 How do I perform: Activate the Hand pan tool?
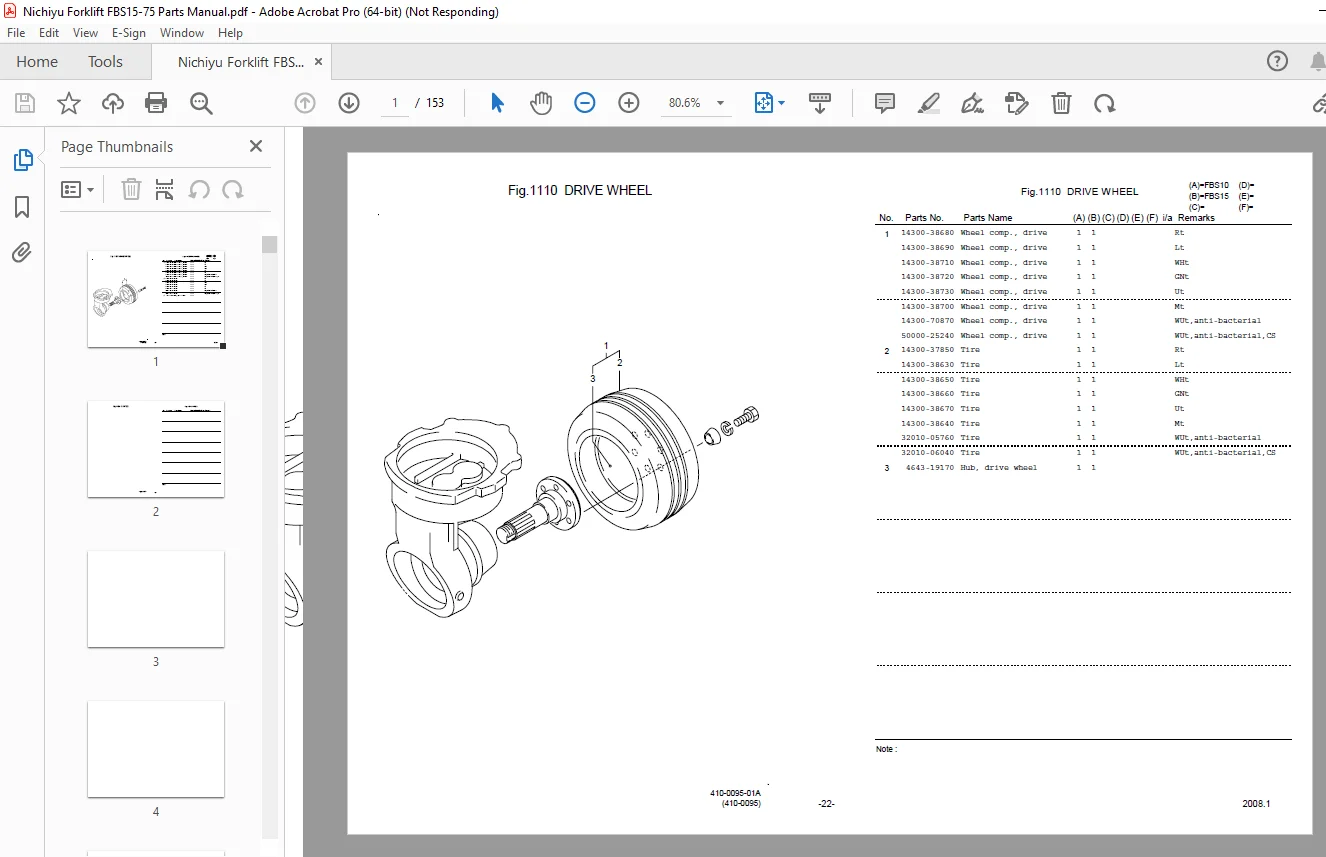pyautogui.click(x=541, y=103)
